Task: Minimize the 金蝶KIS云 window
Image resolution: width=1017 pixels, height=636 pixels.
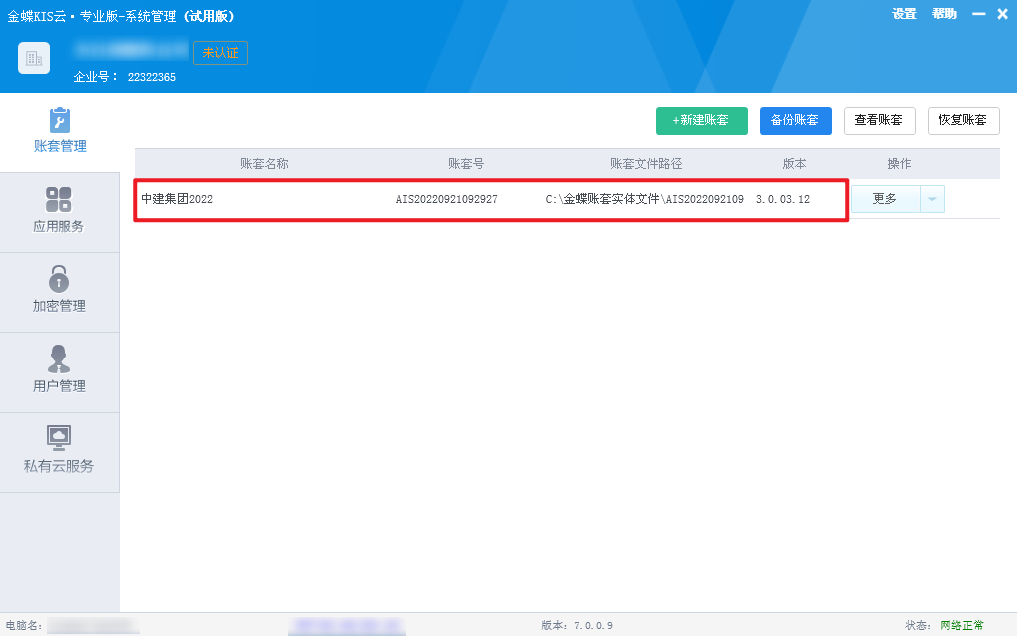Action: point(978,14)
